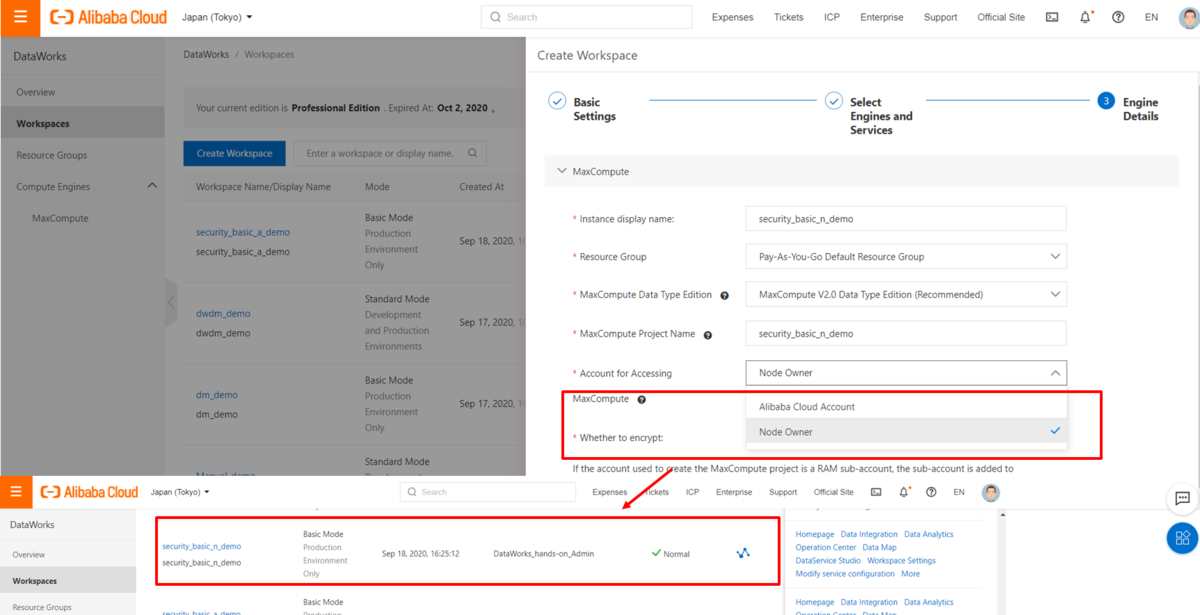Switch language via EN in top header
The width and height of the screenshot is (1200, 615).
pyautogui.click(x=1152, y=17)
